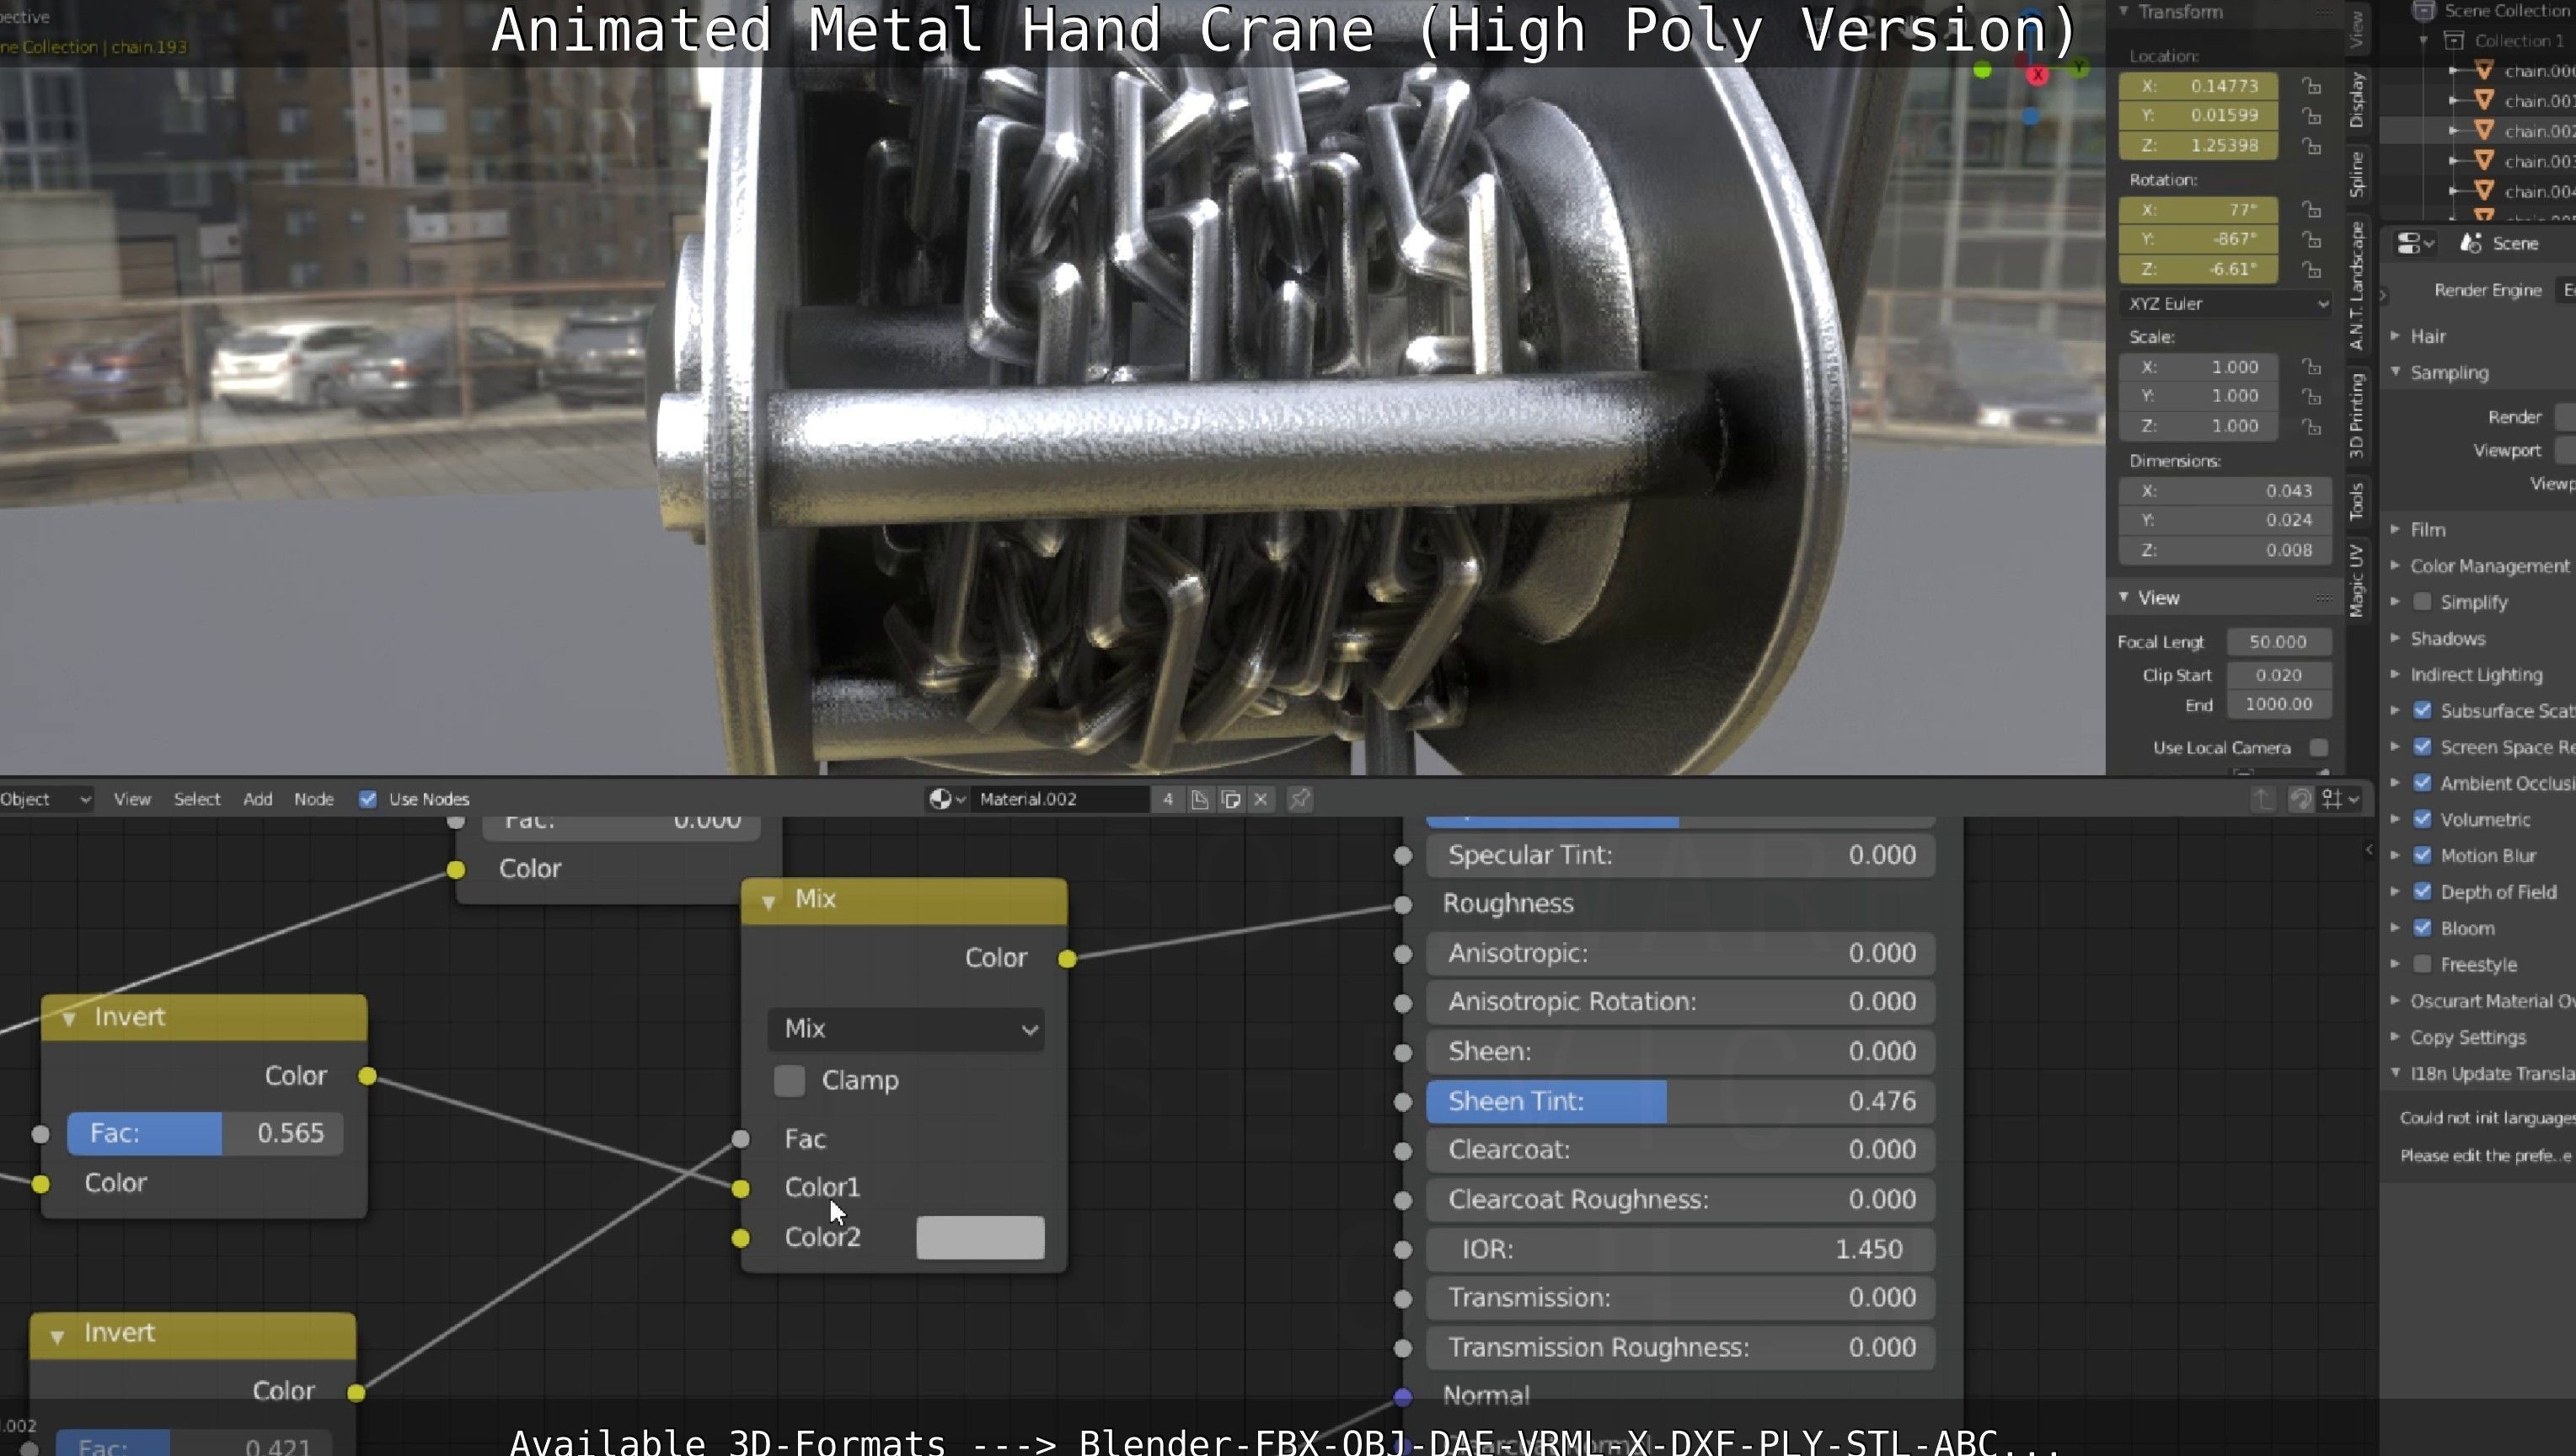
Task: Open the node editor Select menu
Action: [197, 799]
